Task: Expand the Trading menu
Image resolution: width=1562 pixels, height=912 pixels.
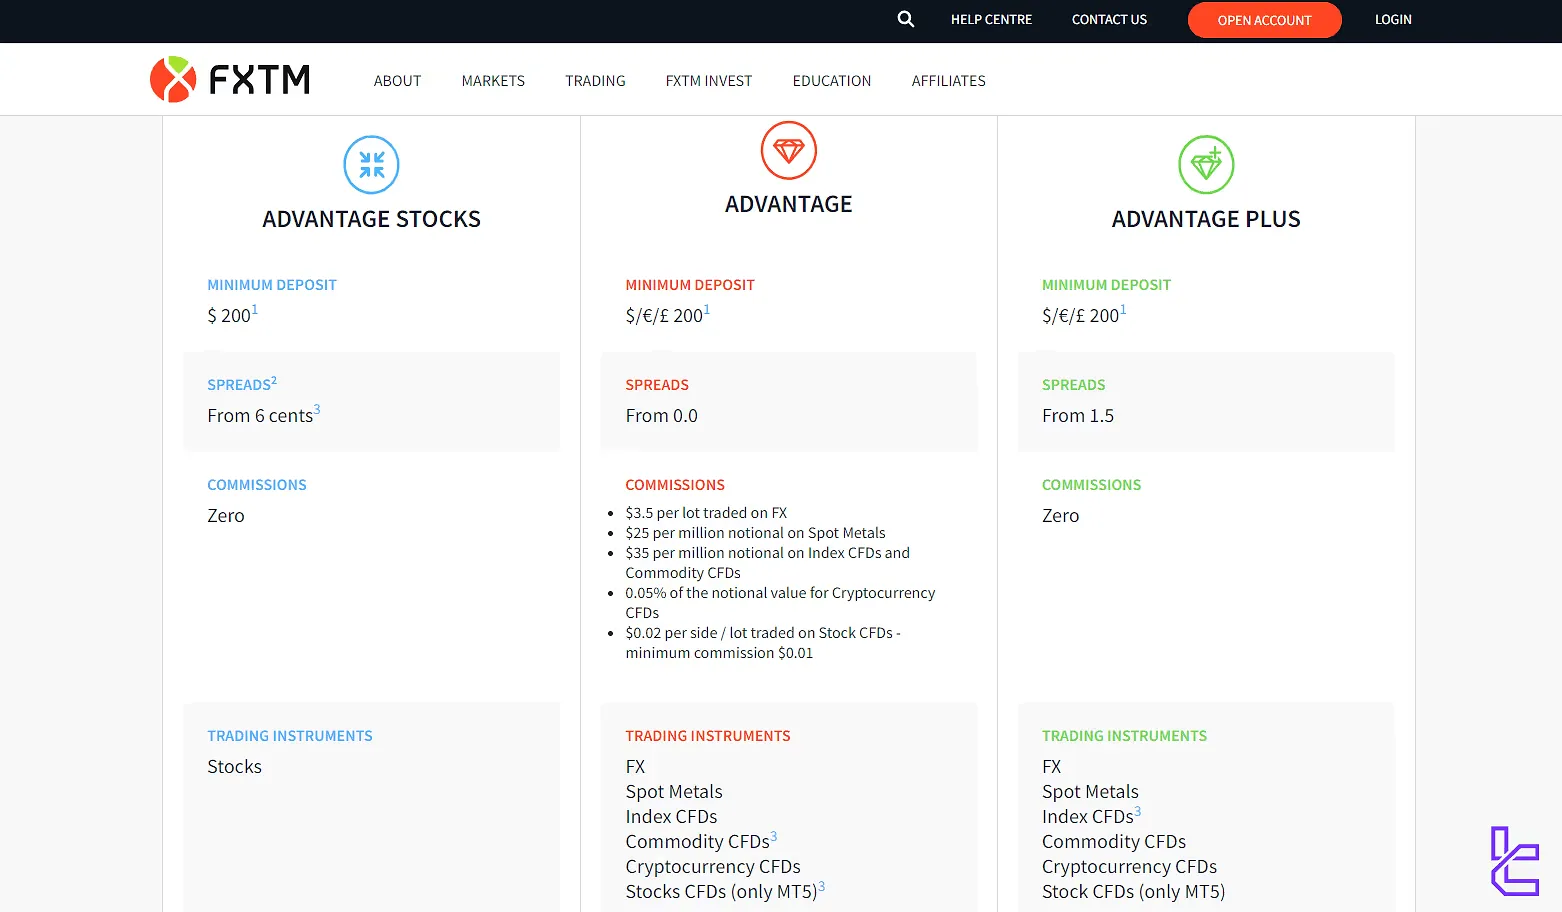Action: point(595,81)
